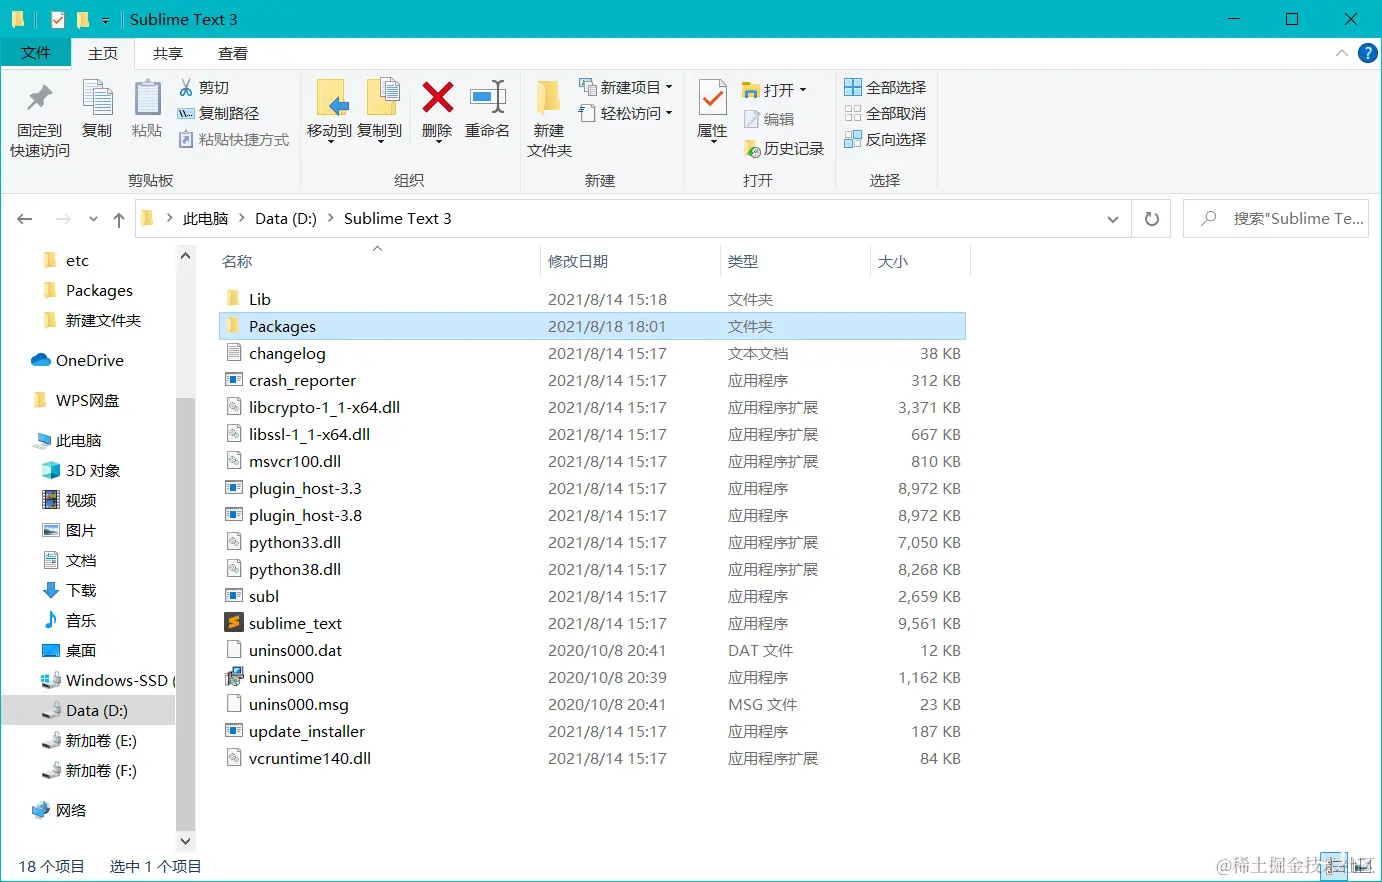This screenshot has width=1382, height=882.
Task: Switch to the Share (共享) tab
Action: 168,53
